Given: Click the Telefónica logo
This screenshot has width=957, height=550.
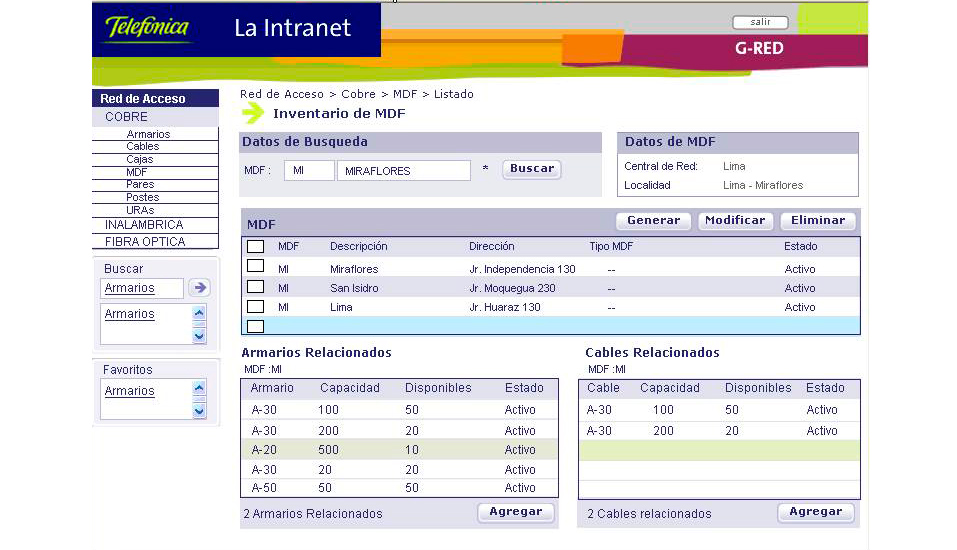Looking at the screenshot, I should pyautogui.click(x=147, y=29).
